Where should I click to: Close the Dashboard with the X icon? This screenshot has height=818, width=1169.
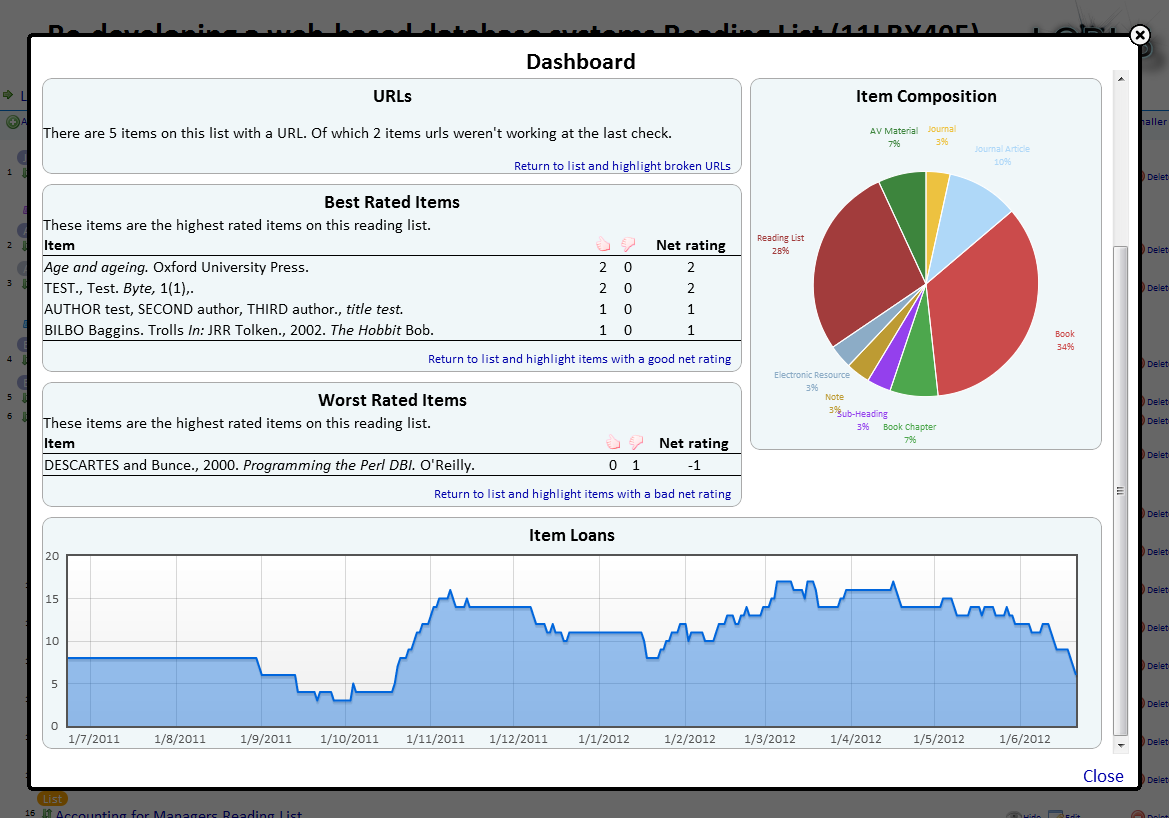pyautogui.click(x=1139, y=36)
